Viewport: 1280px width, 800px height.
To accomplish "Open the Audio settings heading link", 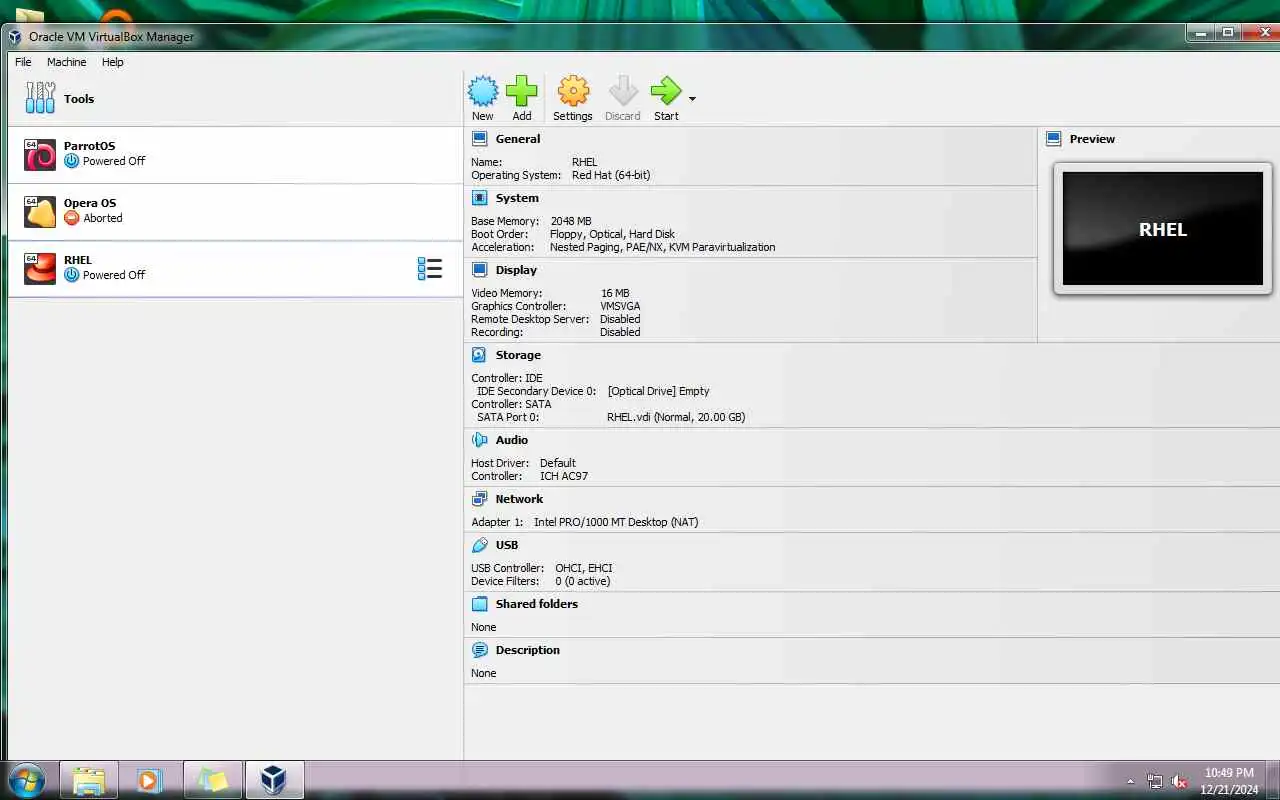I will tap(512, 440).
